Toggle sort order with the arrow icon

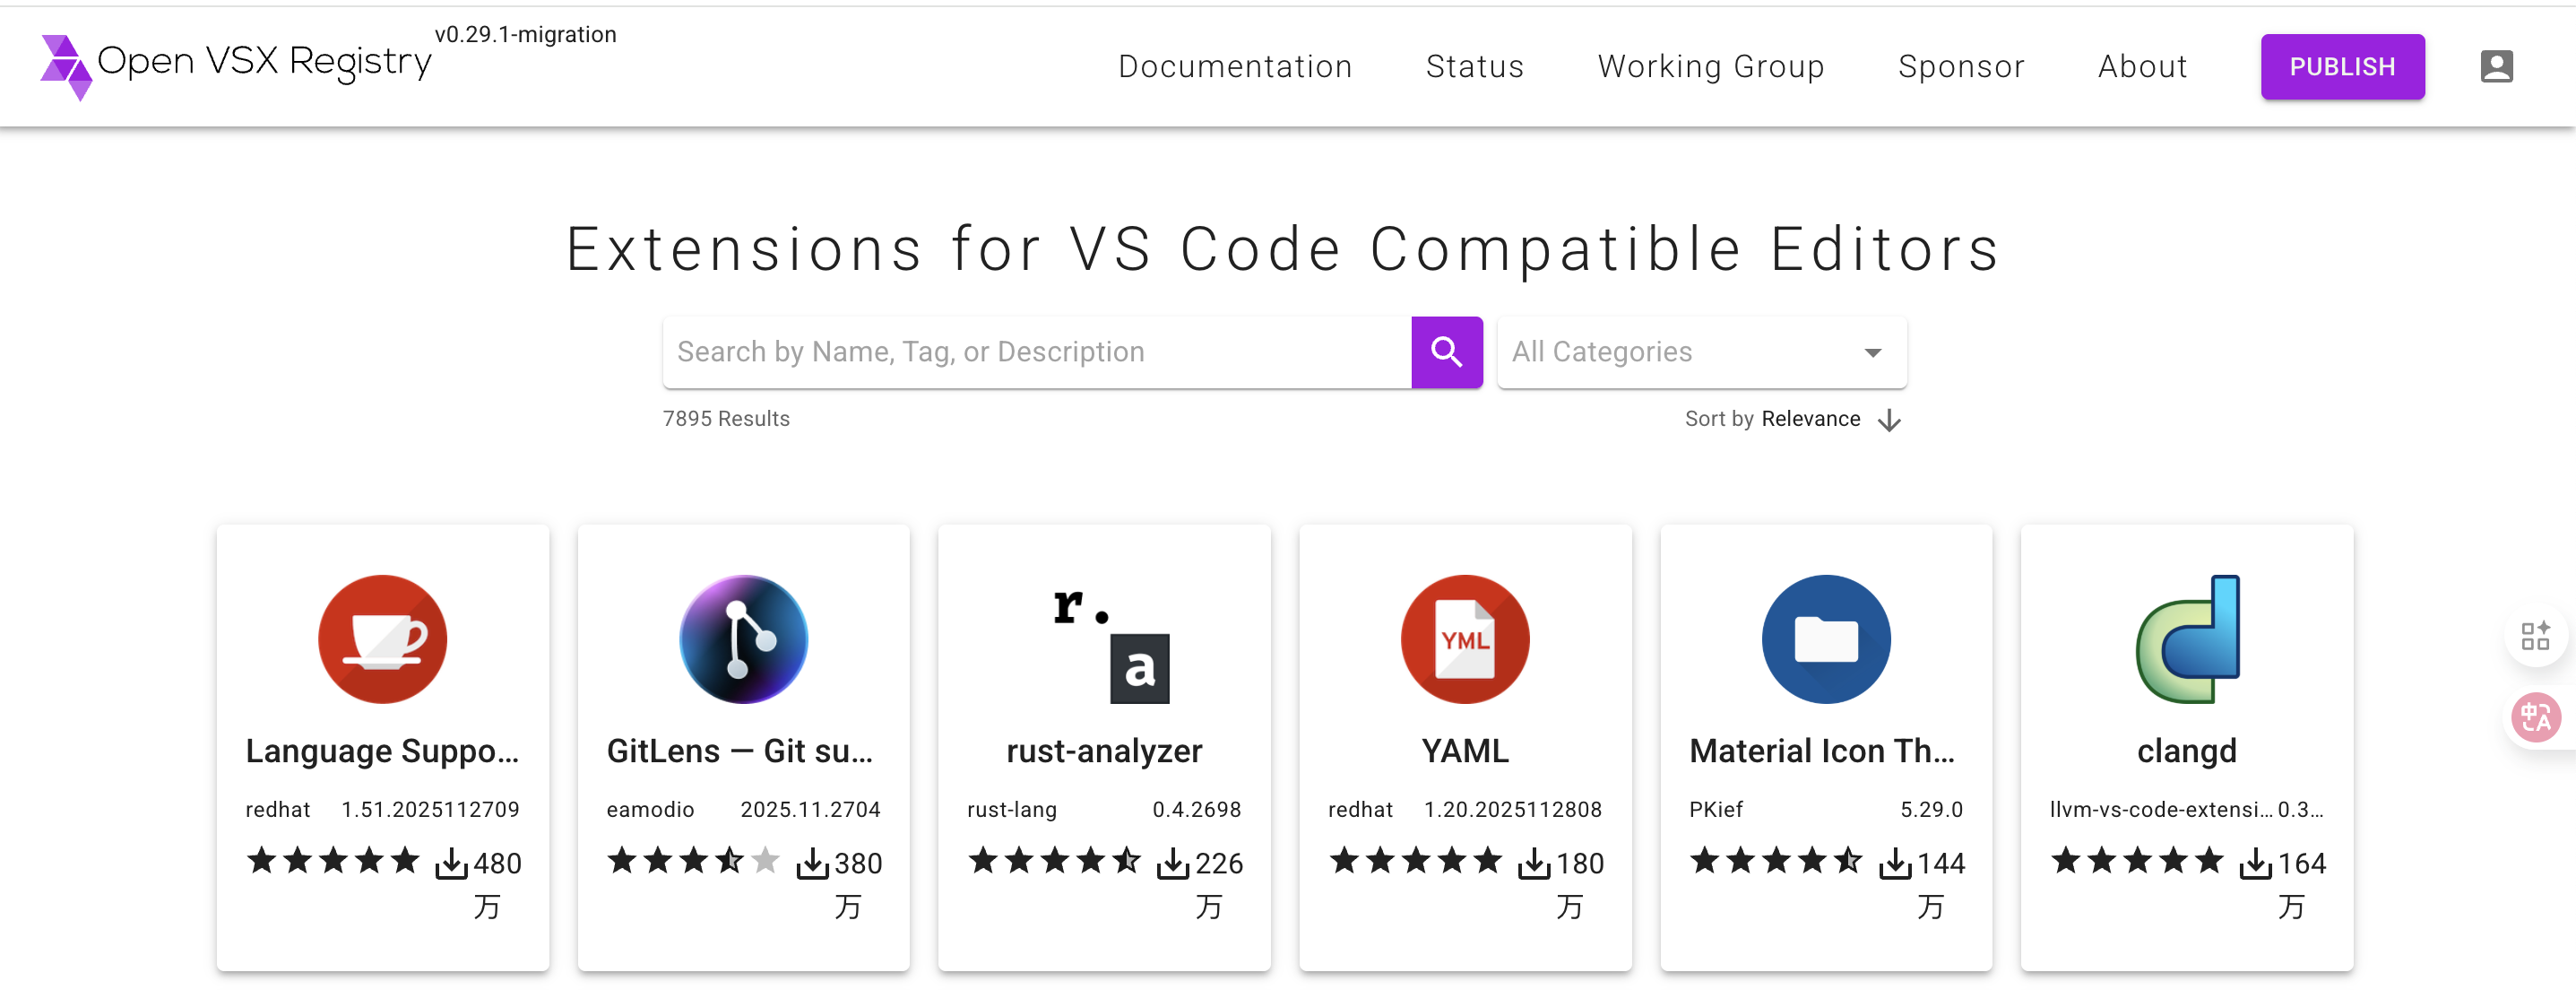pos(1889,420)
